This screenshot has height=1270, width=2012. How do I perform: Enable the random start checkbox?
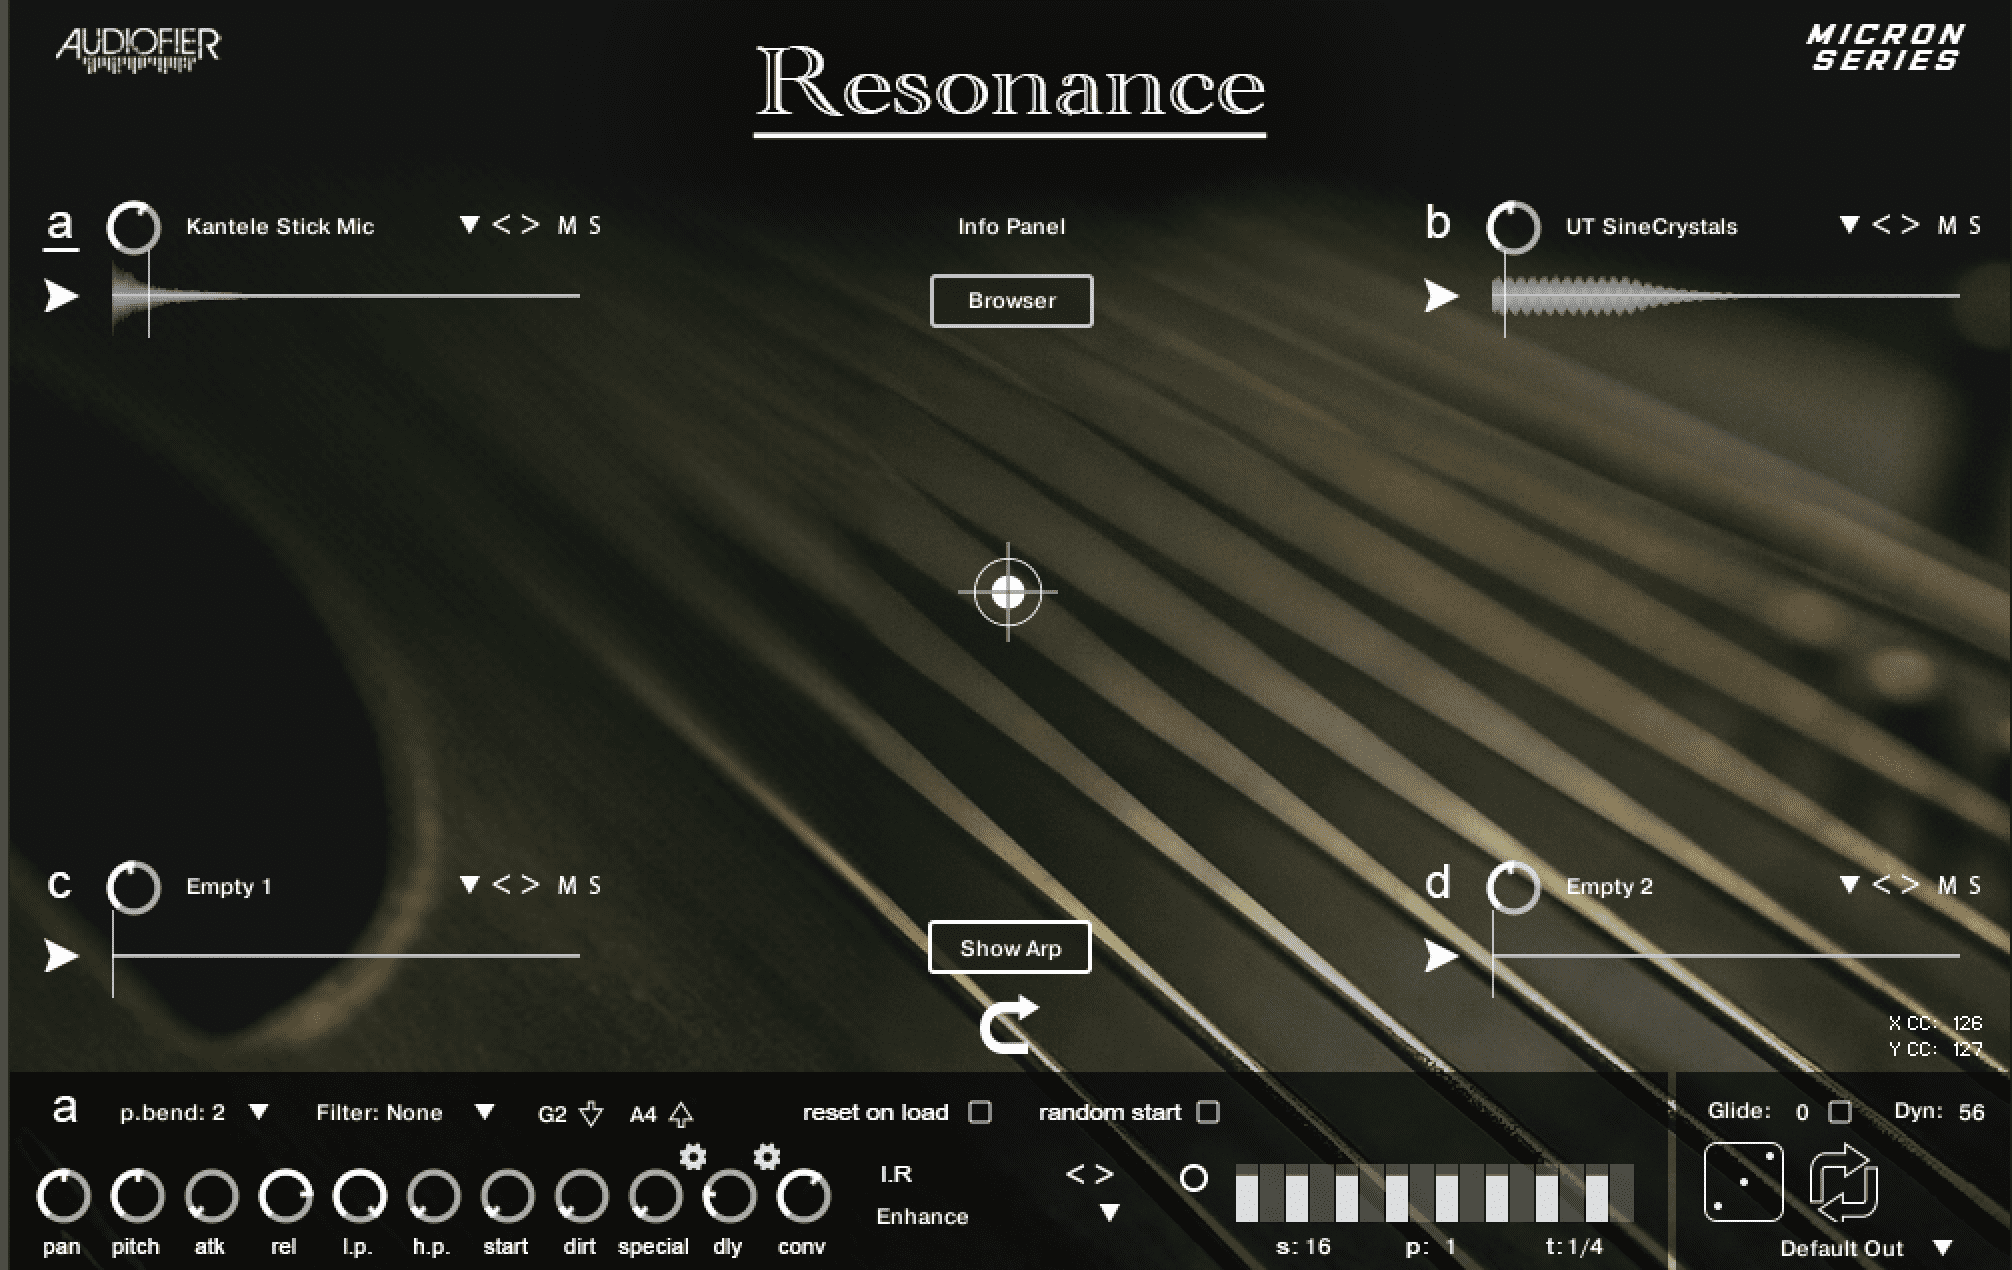click(x=1209, y=1112)
